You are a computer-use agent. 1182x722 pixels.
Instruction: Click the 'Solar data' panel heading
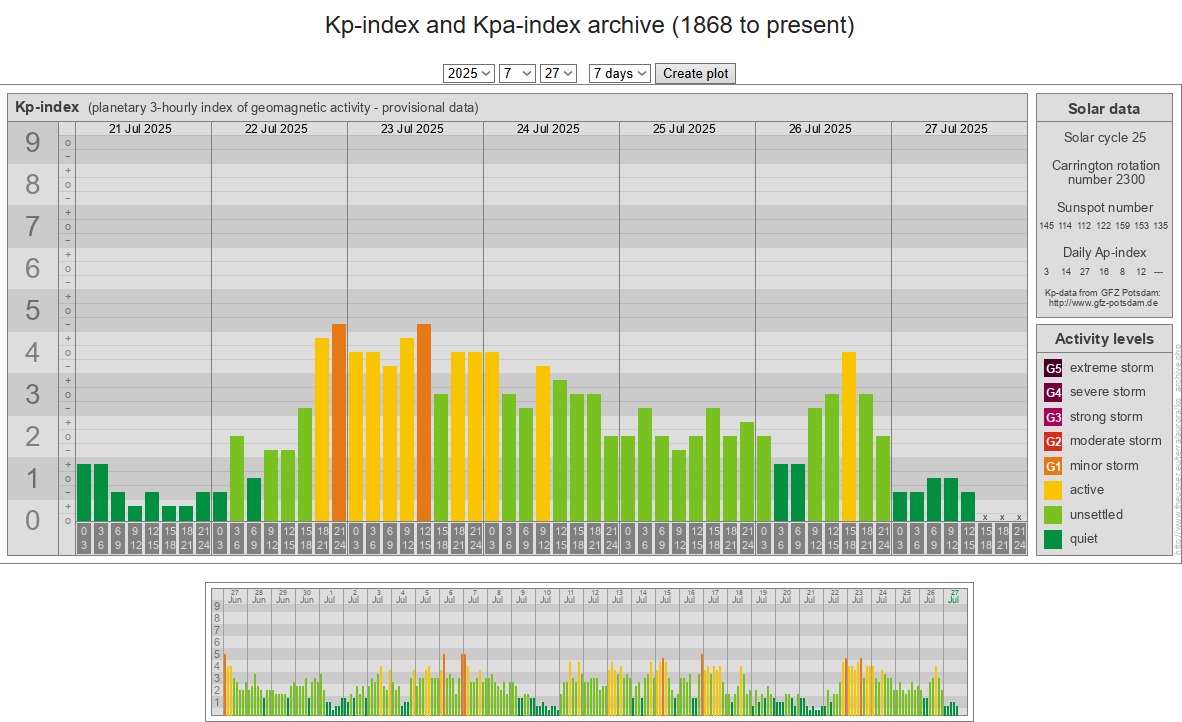(1104, 109)
